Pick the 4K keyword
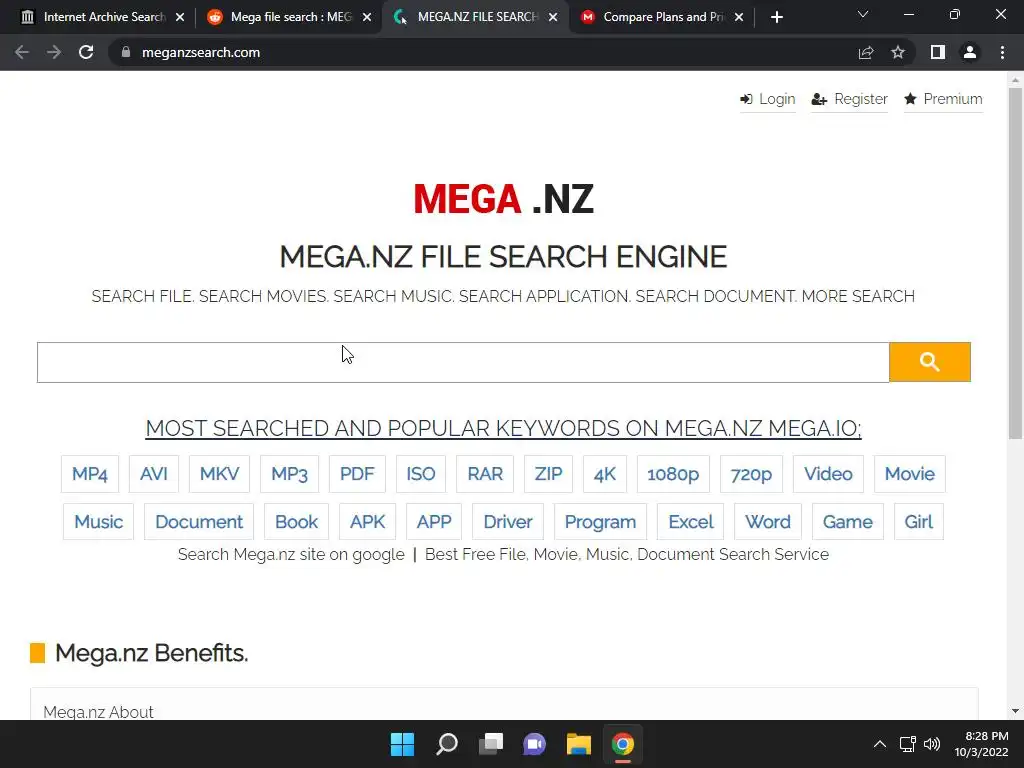Viewport: 1024px width, 768px height. 605,474
